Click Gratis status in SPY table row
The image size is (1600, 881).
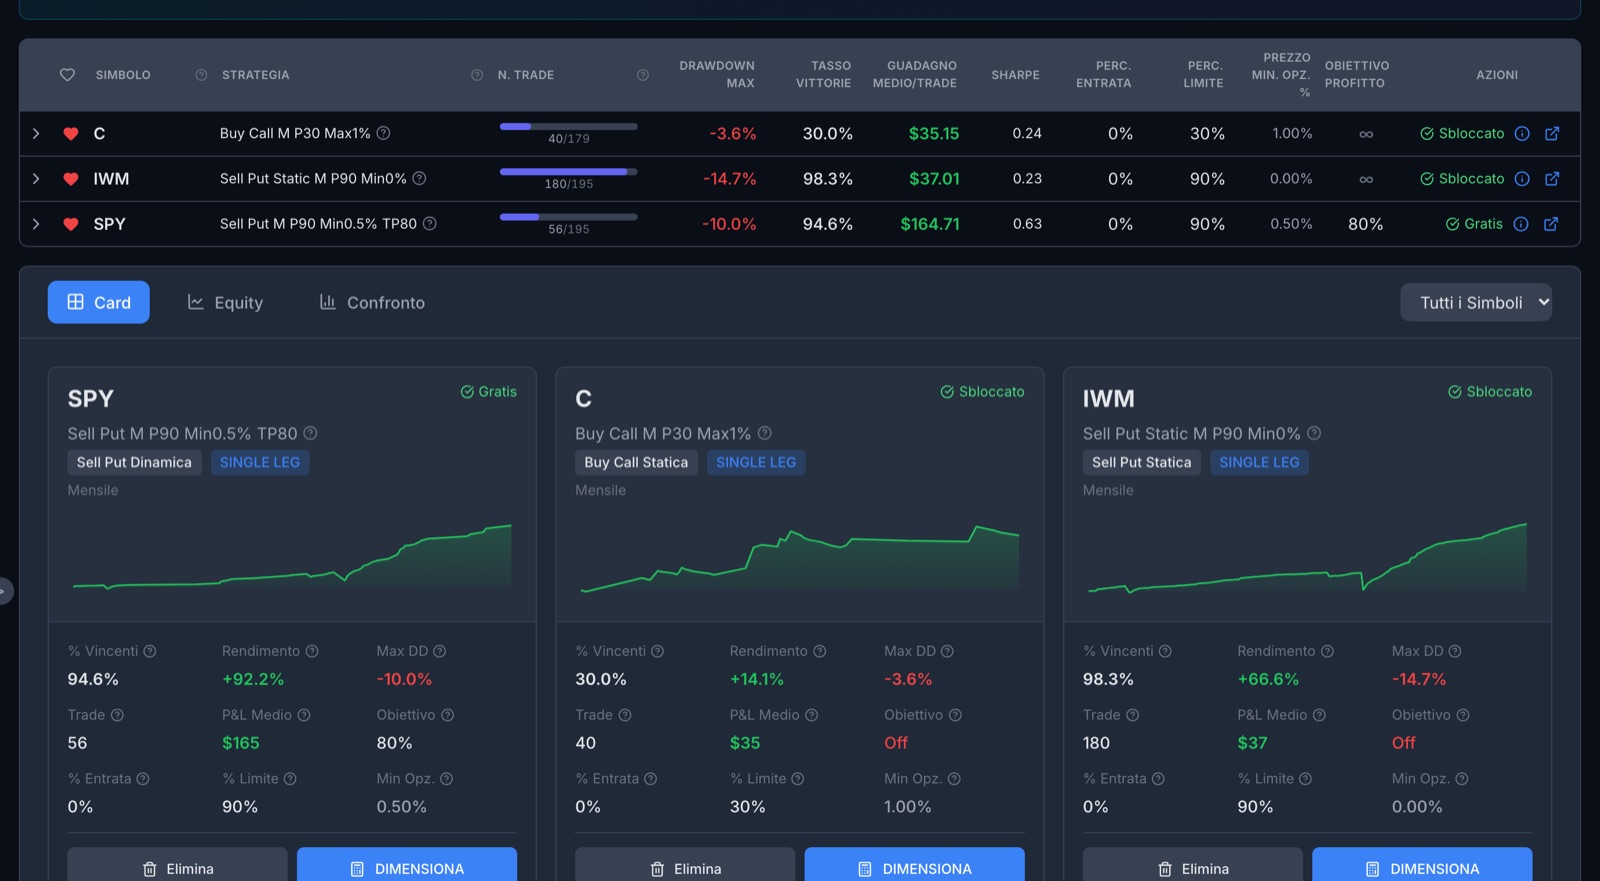[x=1474, y=224]
